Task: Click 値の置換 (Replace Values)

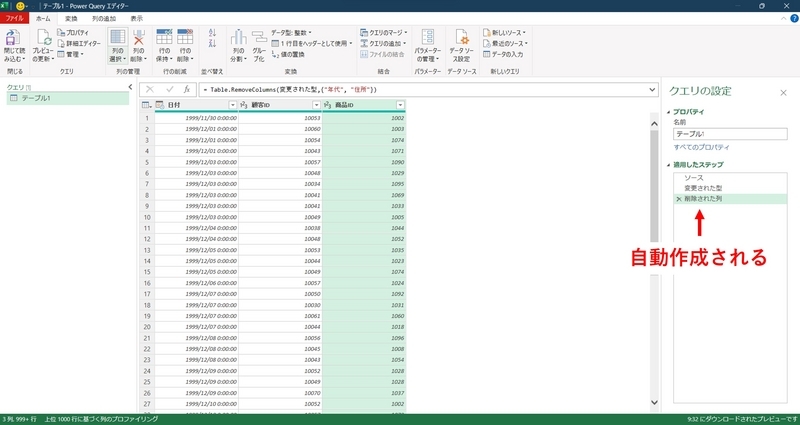Action: click(x=288, y=54)
